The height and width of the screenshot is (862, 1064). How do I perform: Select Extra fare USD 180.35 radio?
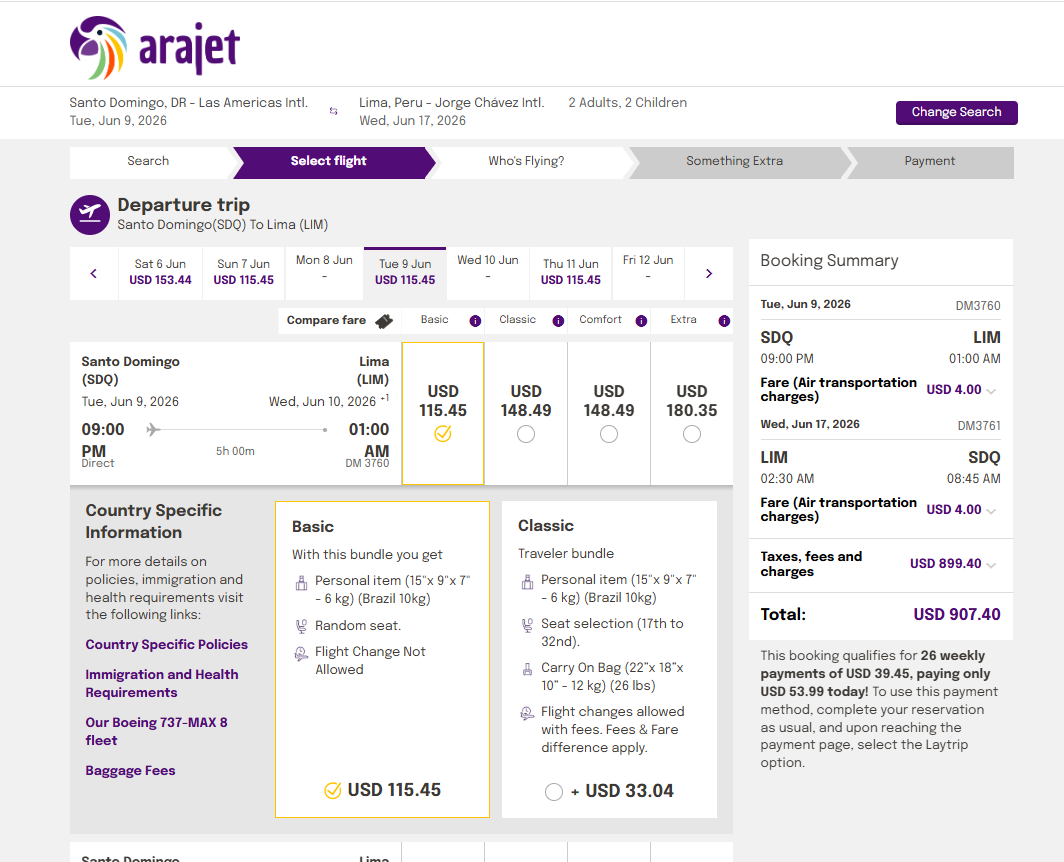click(x=691, y=434)
